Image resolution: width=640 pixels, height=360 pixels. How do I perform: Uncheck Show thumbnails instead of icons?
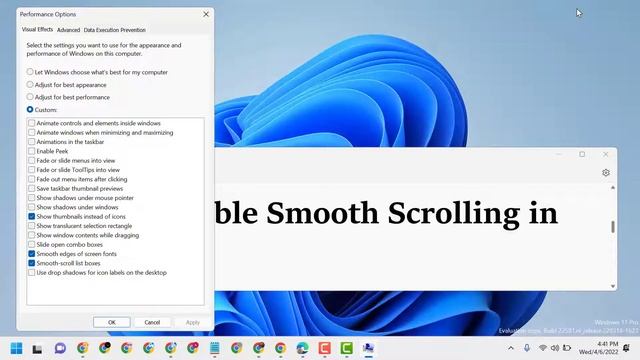(x=31, y=216)
